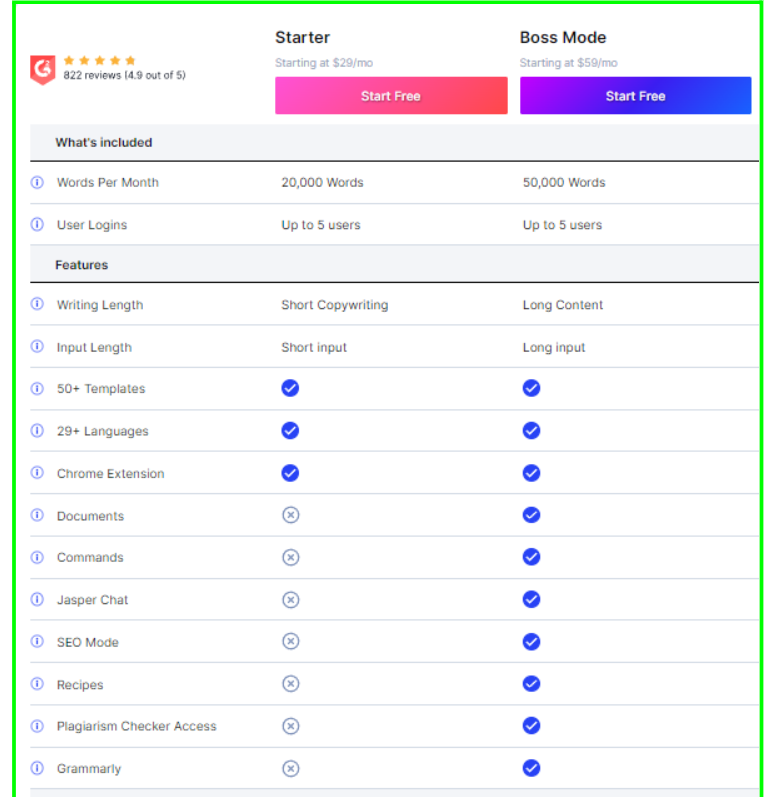
Task: Click Starter checkmark for 50+ Templates
Action: pyautogui.click(x=290, y=388)
